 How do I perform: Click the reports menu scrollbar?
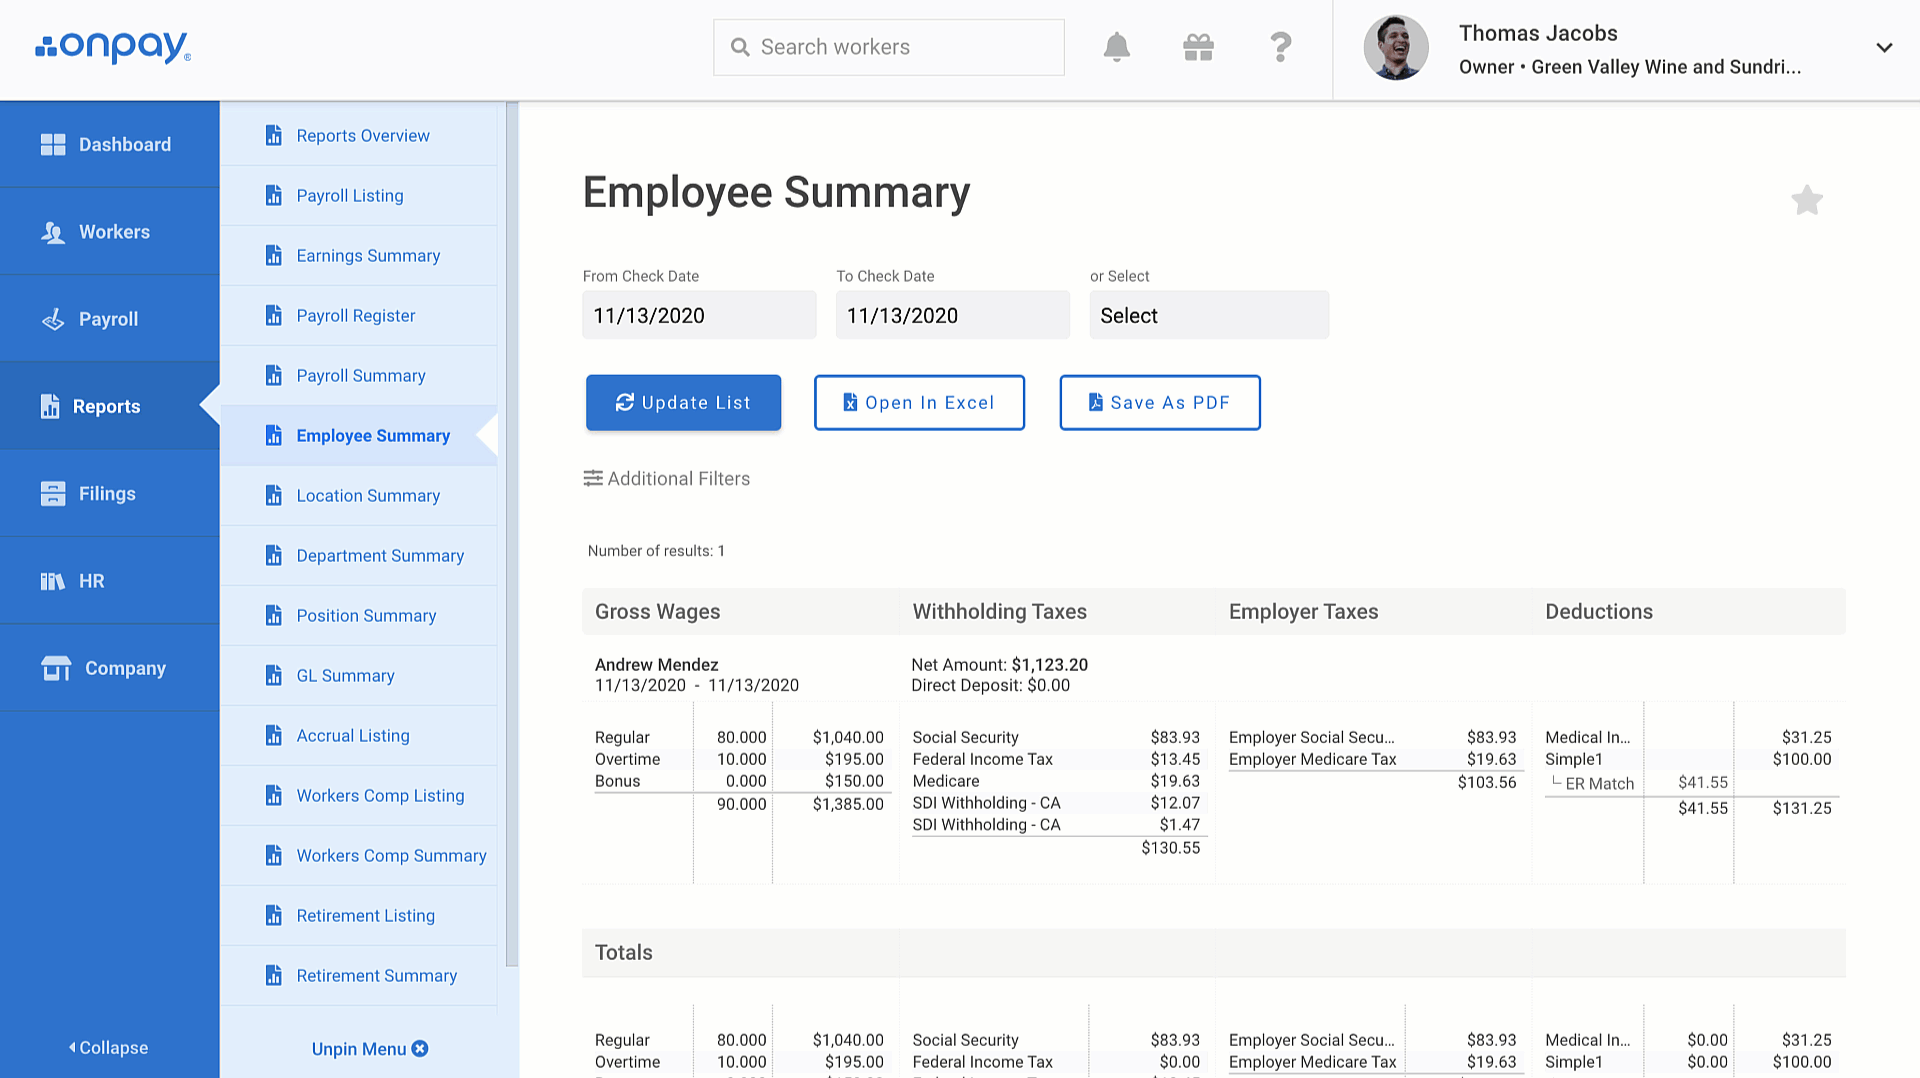coord(512,533)
